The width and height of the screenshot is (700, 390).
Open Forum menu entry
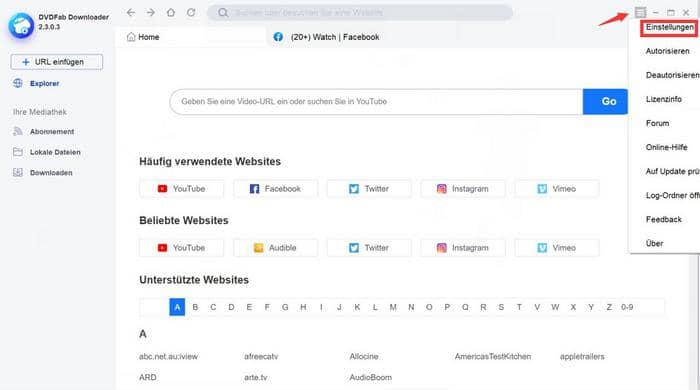coord(657,123)
